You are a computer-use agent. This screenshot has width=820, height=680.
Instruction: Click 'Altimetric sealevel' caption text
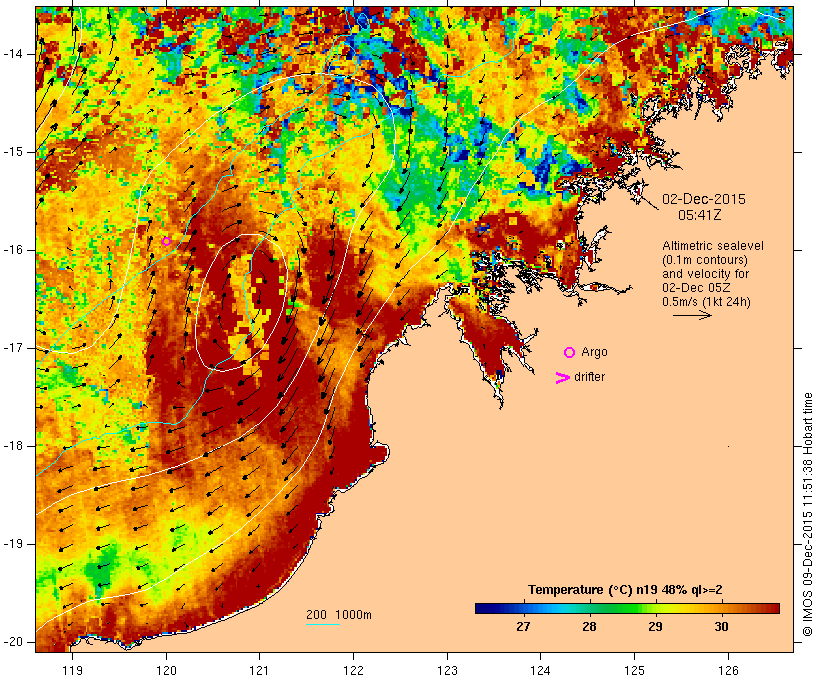[x=713, y=246]
